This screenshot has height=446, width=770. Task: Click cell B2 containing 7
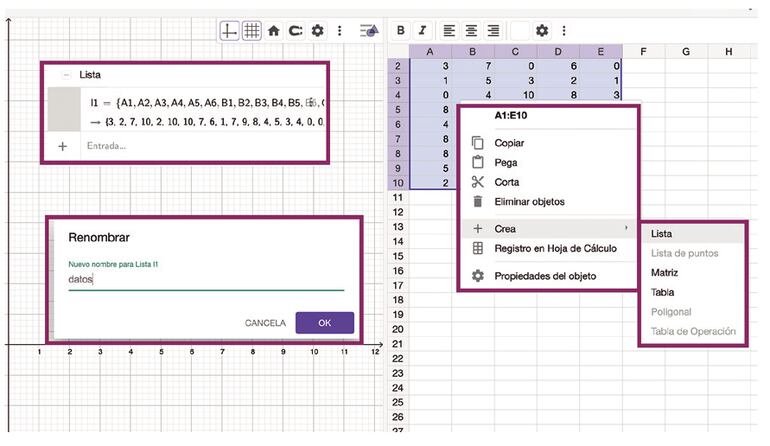pyautogui.click(x=473, y=66)
